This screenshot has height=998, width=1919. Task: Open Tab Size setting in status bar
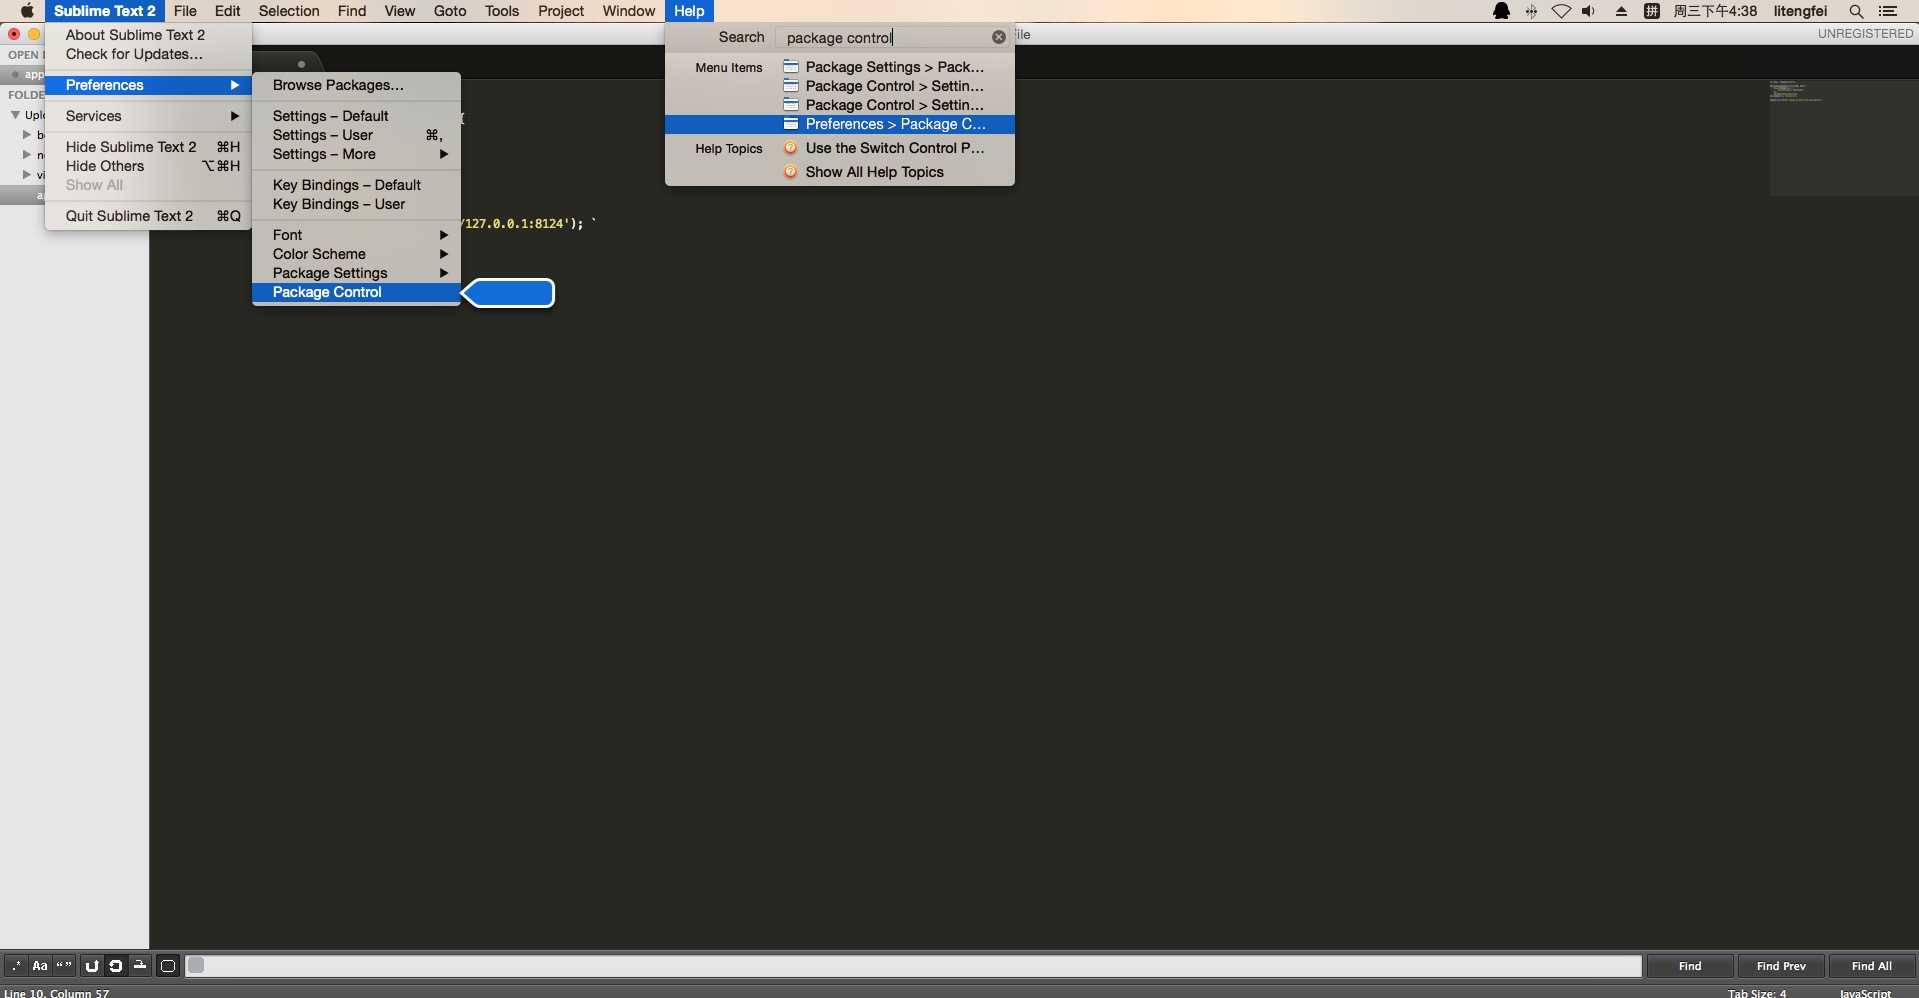(x=1757, y=993)
